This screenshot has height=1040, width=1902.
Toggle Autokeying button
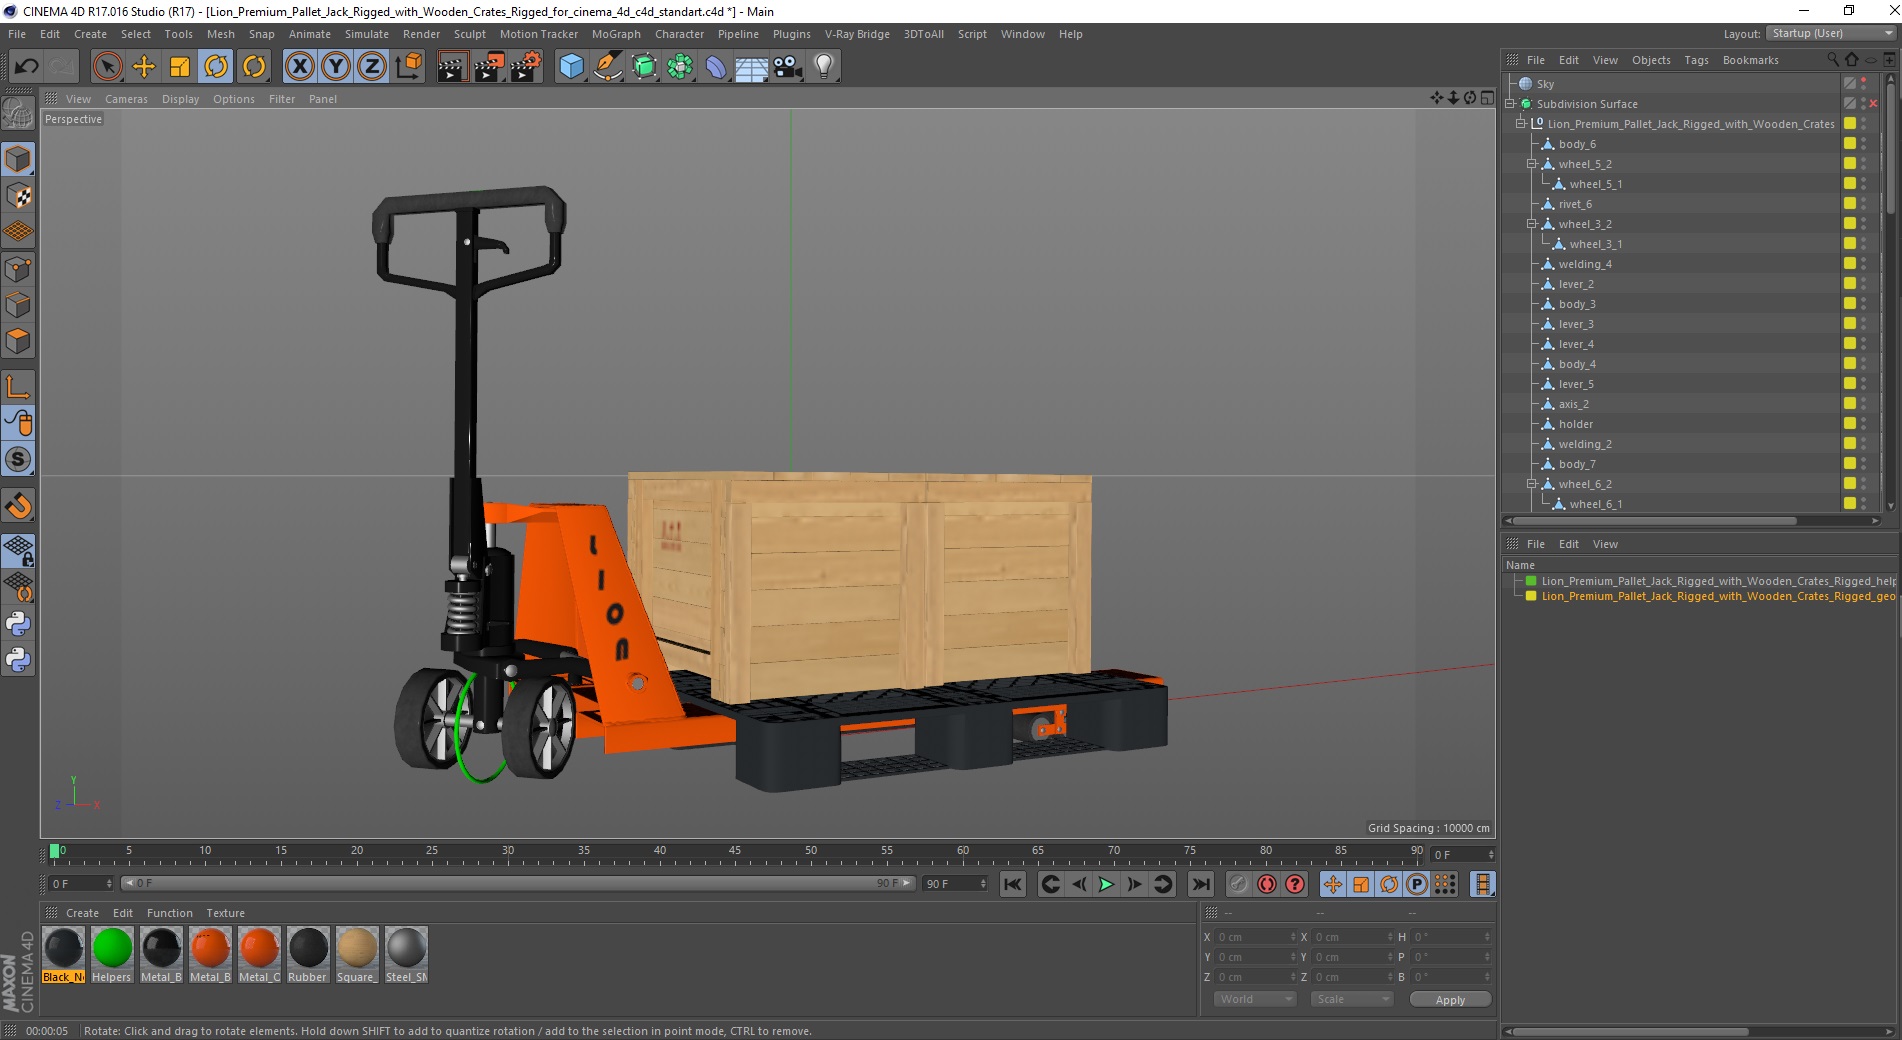click(x=1267, y=884)
